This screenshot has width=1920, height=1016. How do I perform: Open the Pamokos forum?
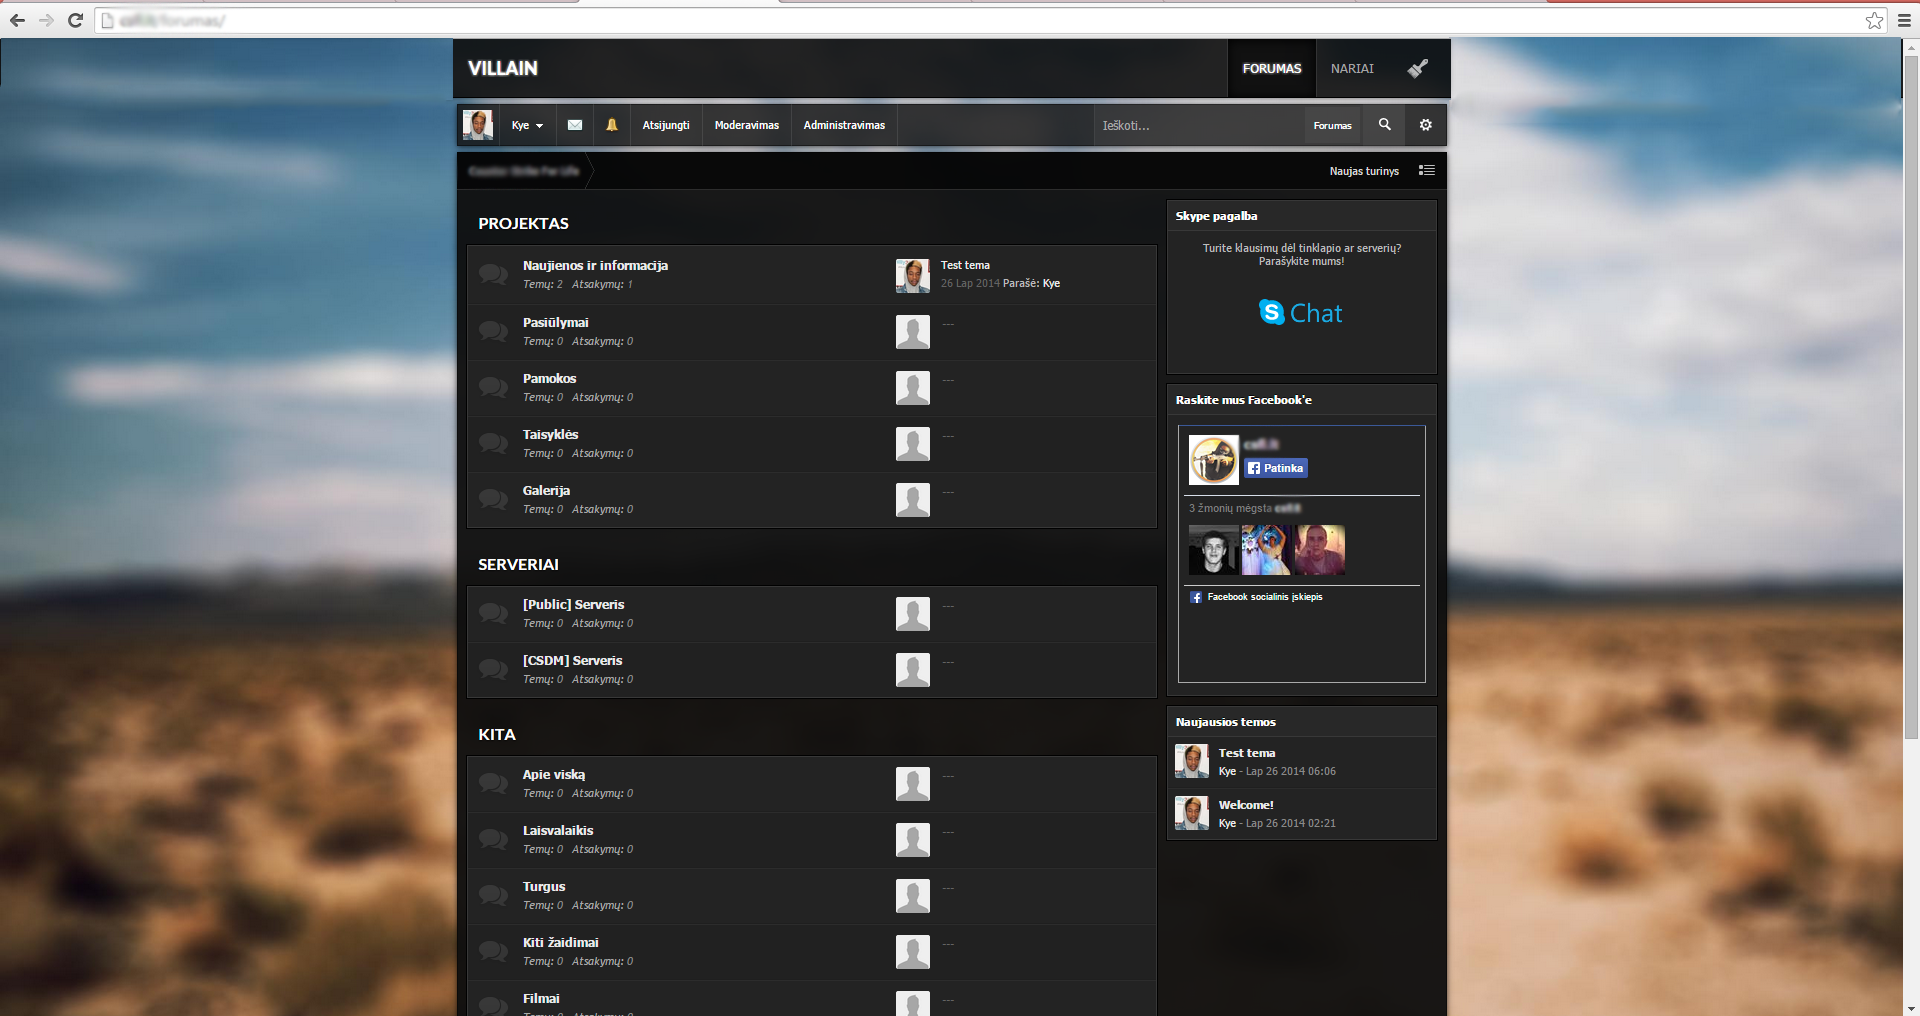coord(549,378)
